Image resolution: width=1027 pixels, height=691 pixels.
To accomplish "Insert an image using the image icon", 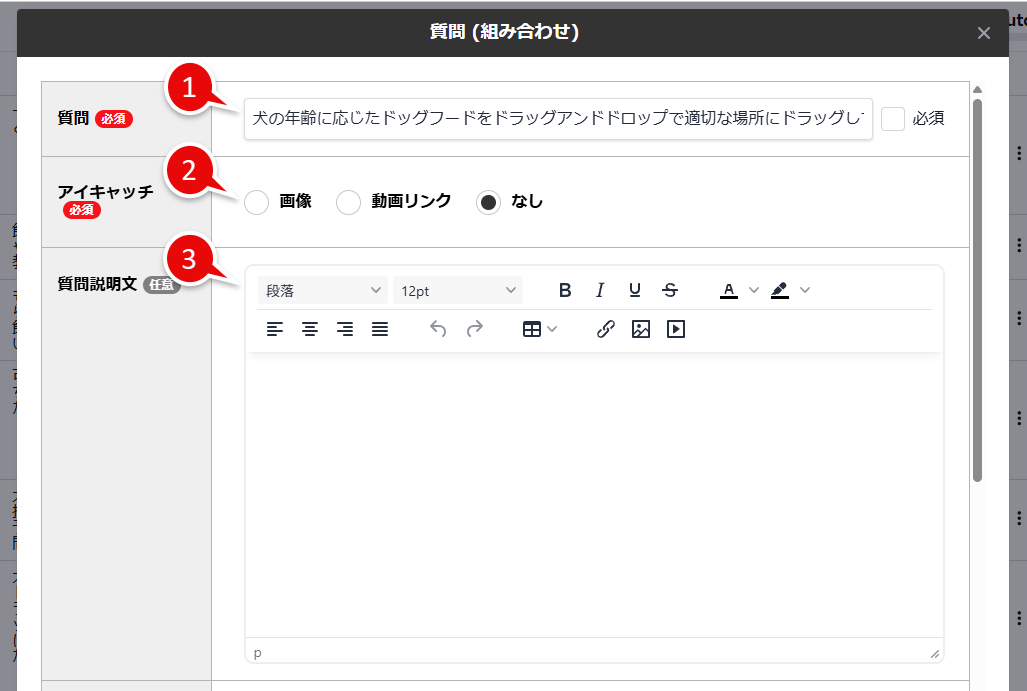I will coord(640,328).
